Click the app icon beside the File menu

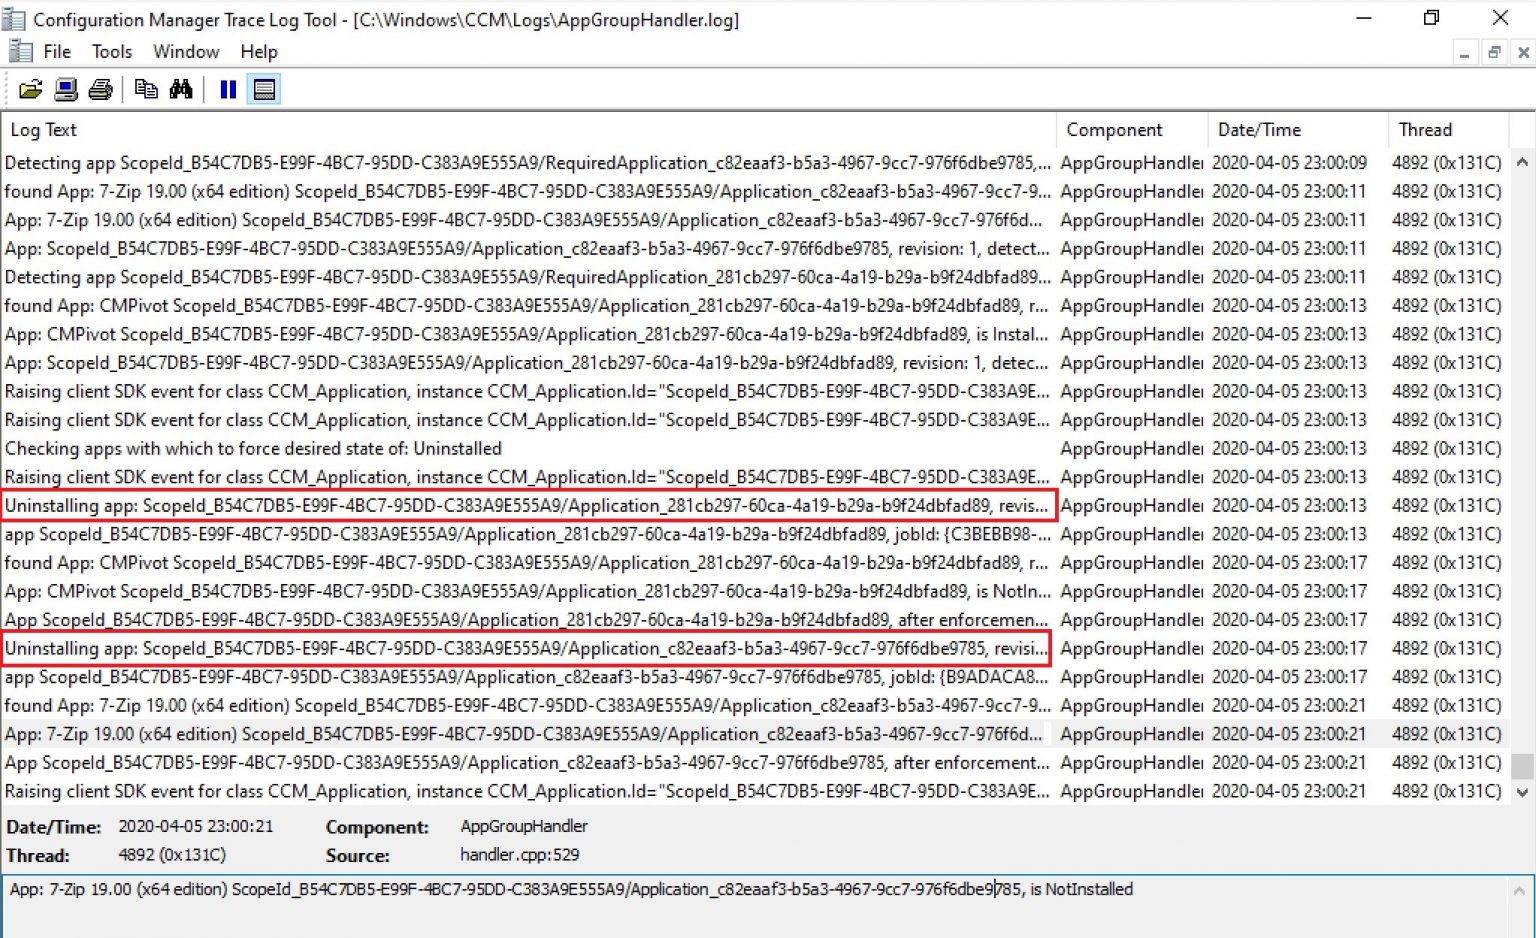20,50
